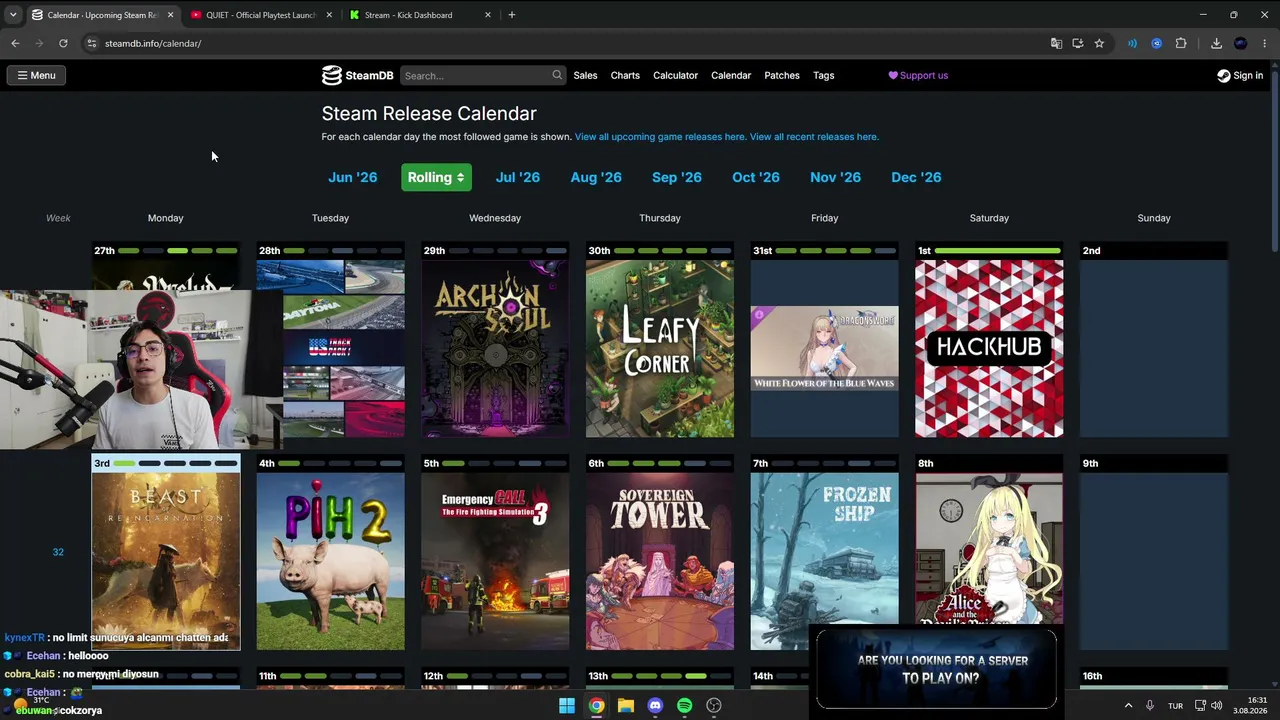View all recent releases link

(x=814, y=137)
